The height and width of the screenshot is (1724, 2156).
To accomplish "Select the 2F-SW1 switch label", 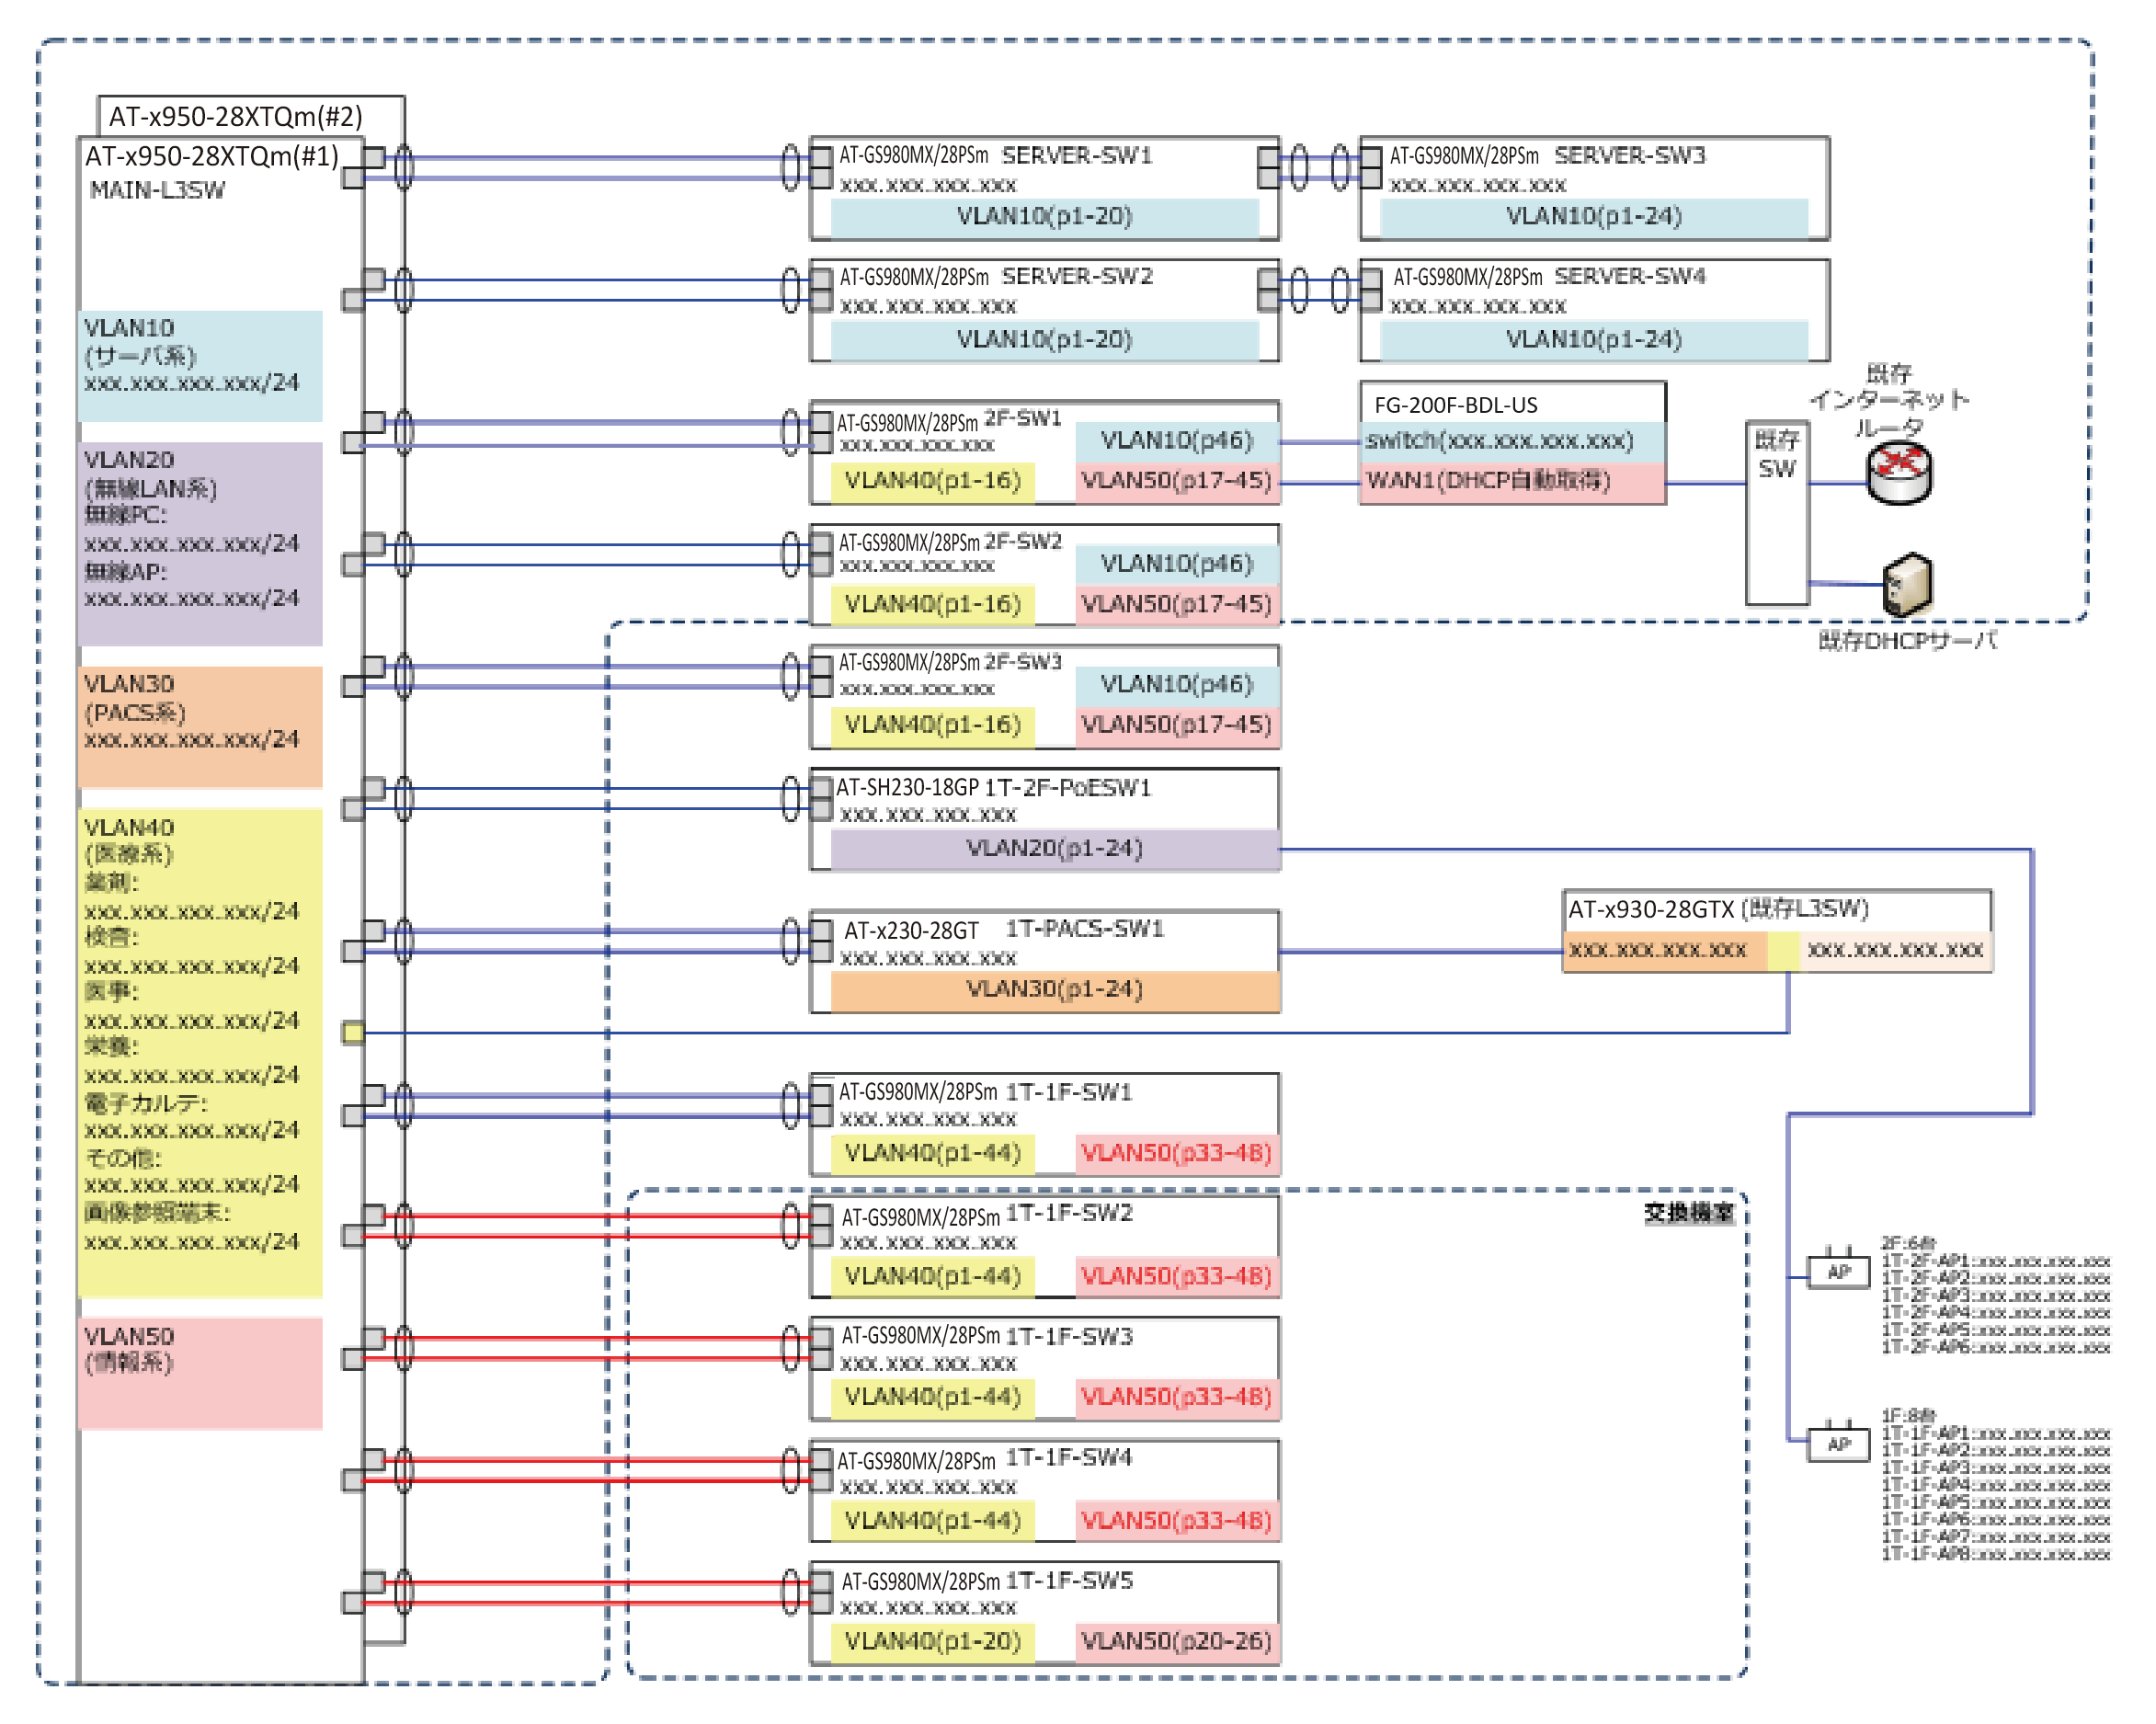I will click(1023, 418).
